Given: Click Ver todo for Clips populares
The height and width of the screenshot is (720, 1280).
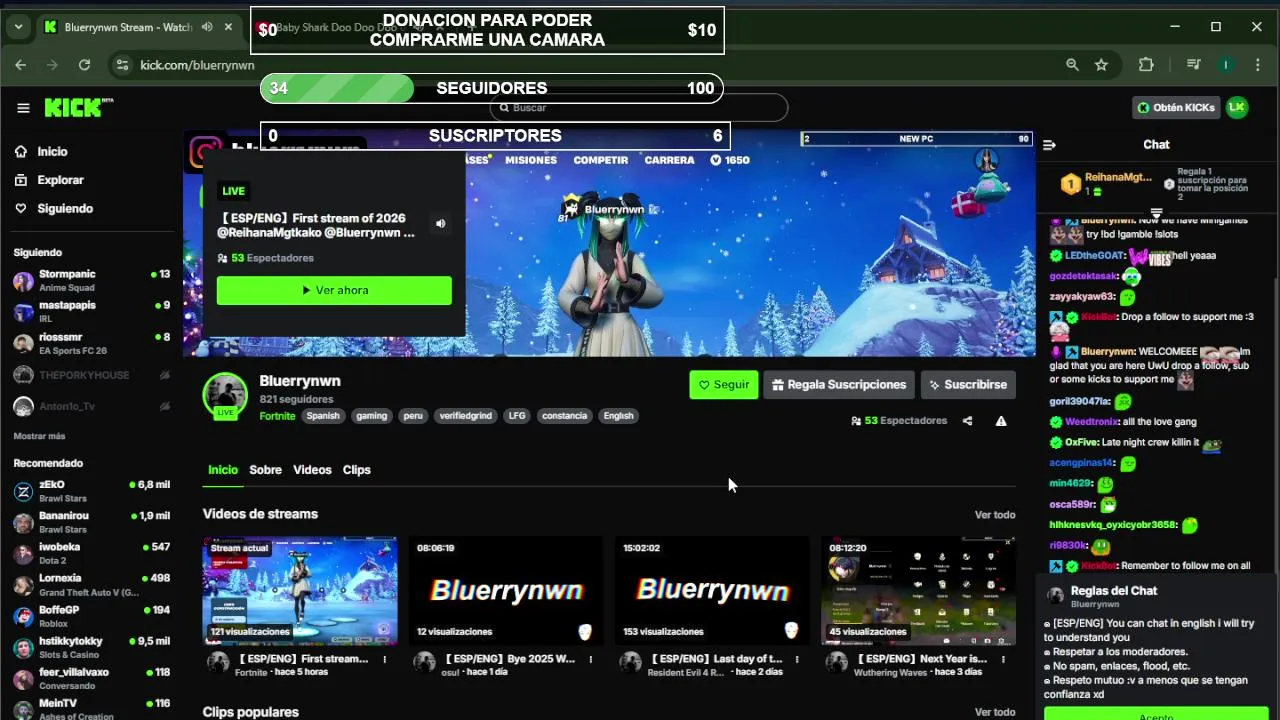Looking at the screenshot, I should 995,713.
